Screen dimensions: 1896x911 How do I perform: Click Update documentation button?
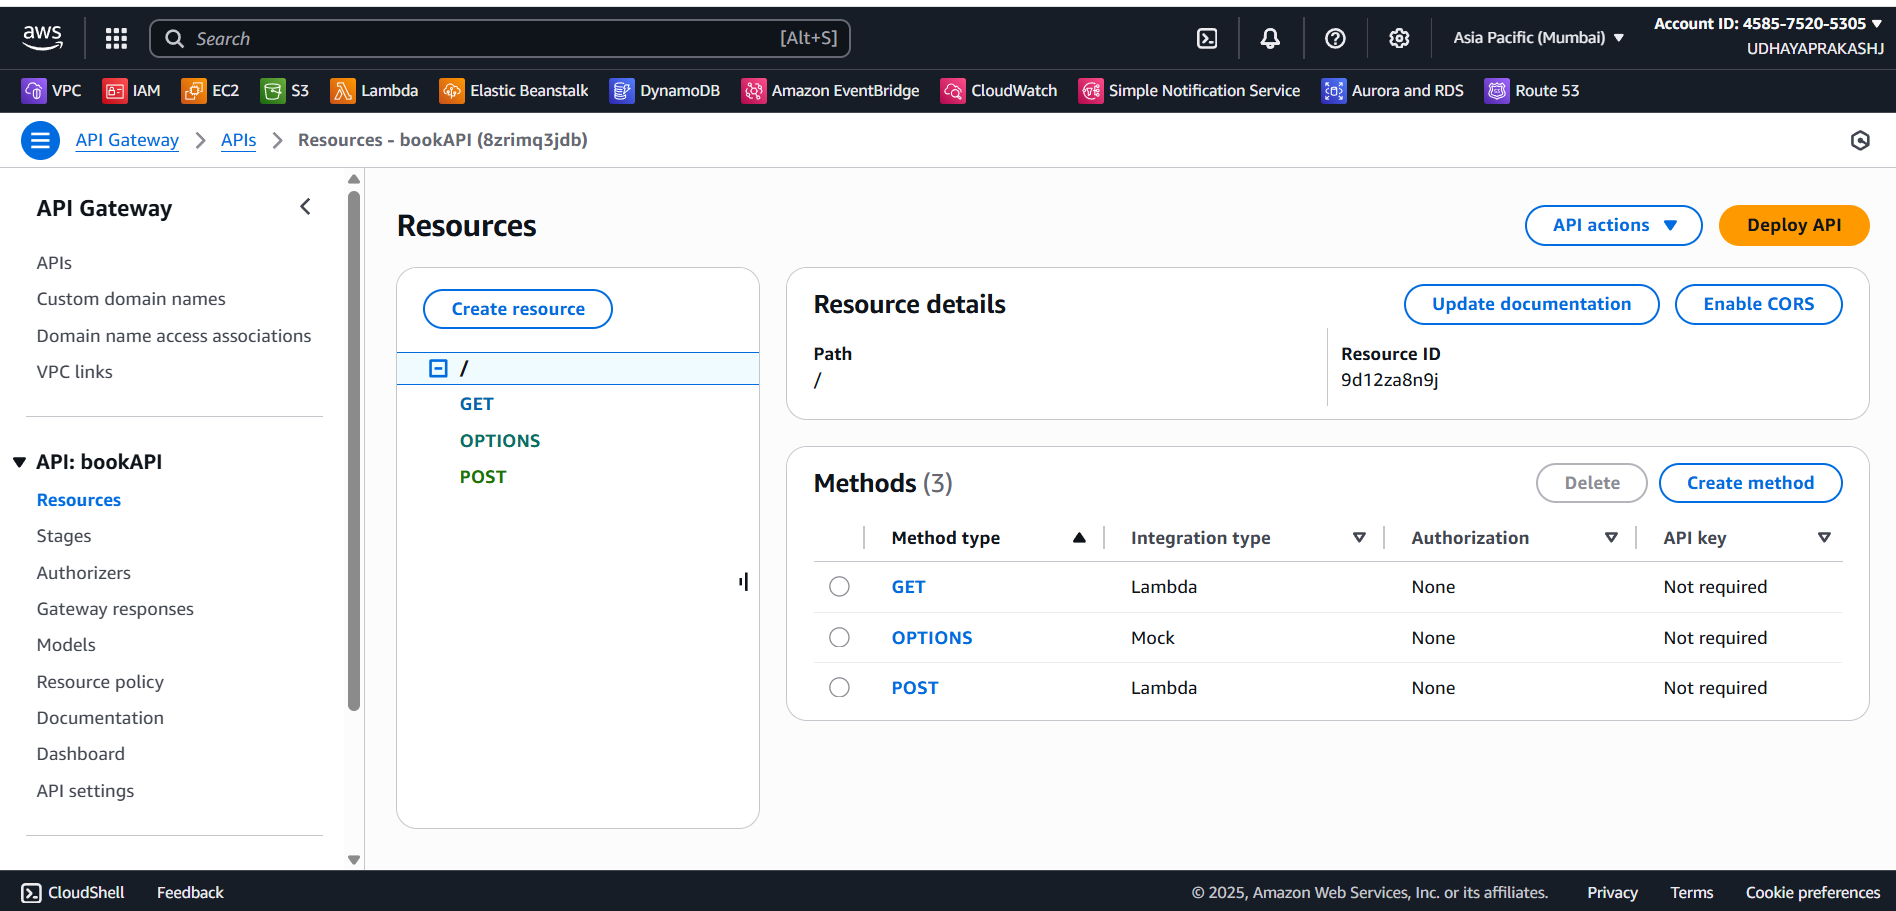coord(1531,304)
